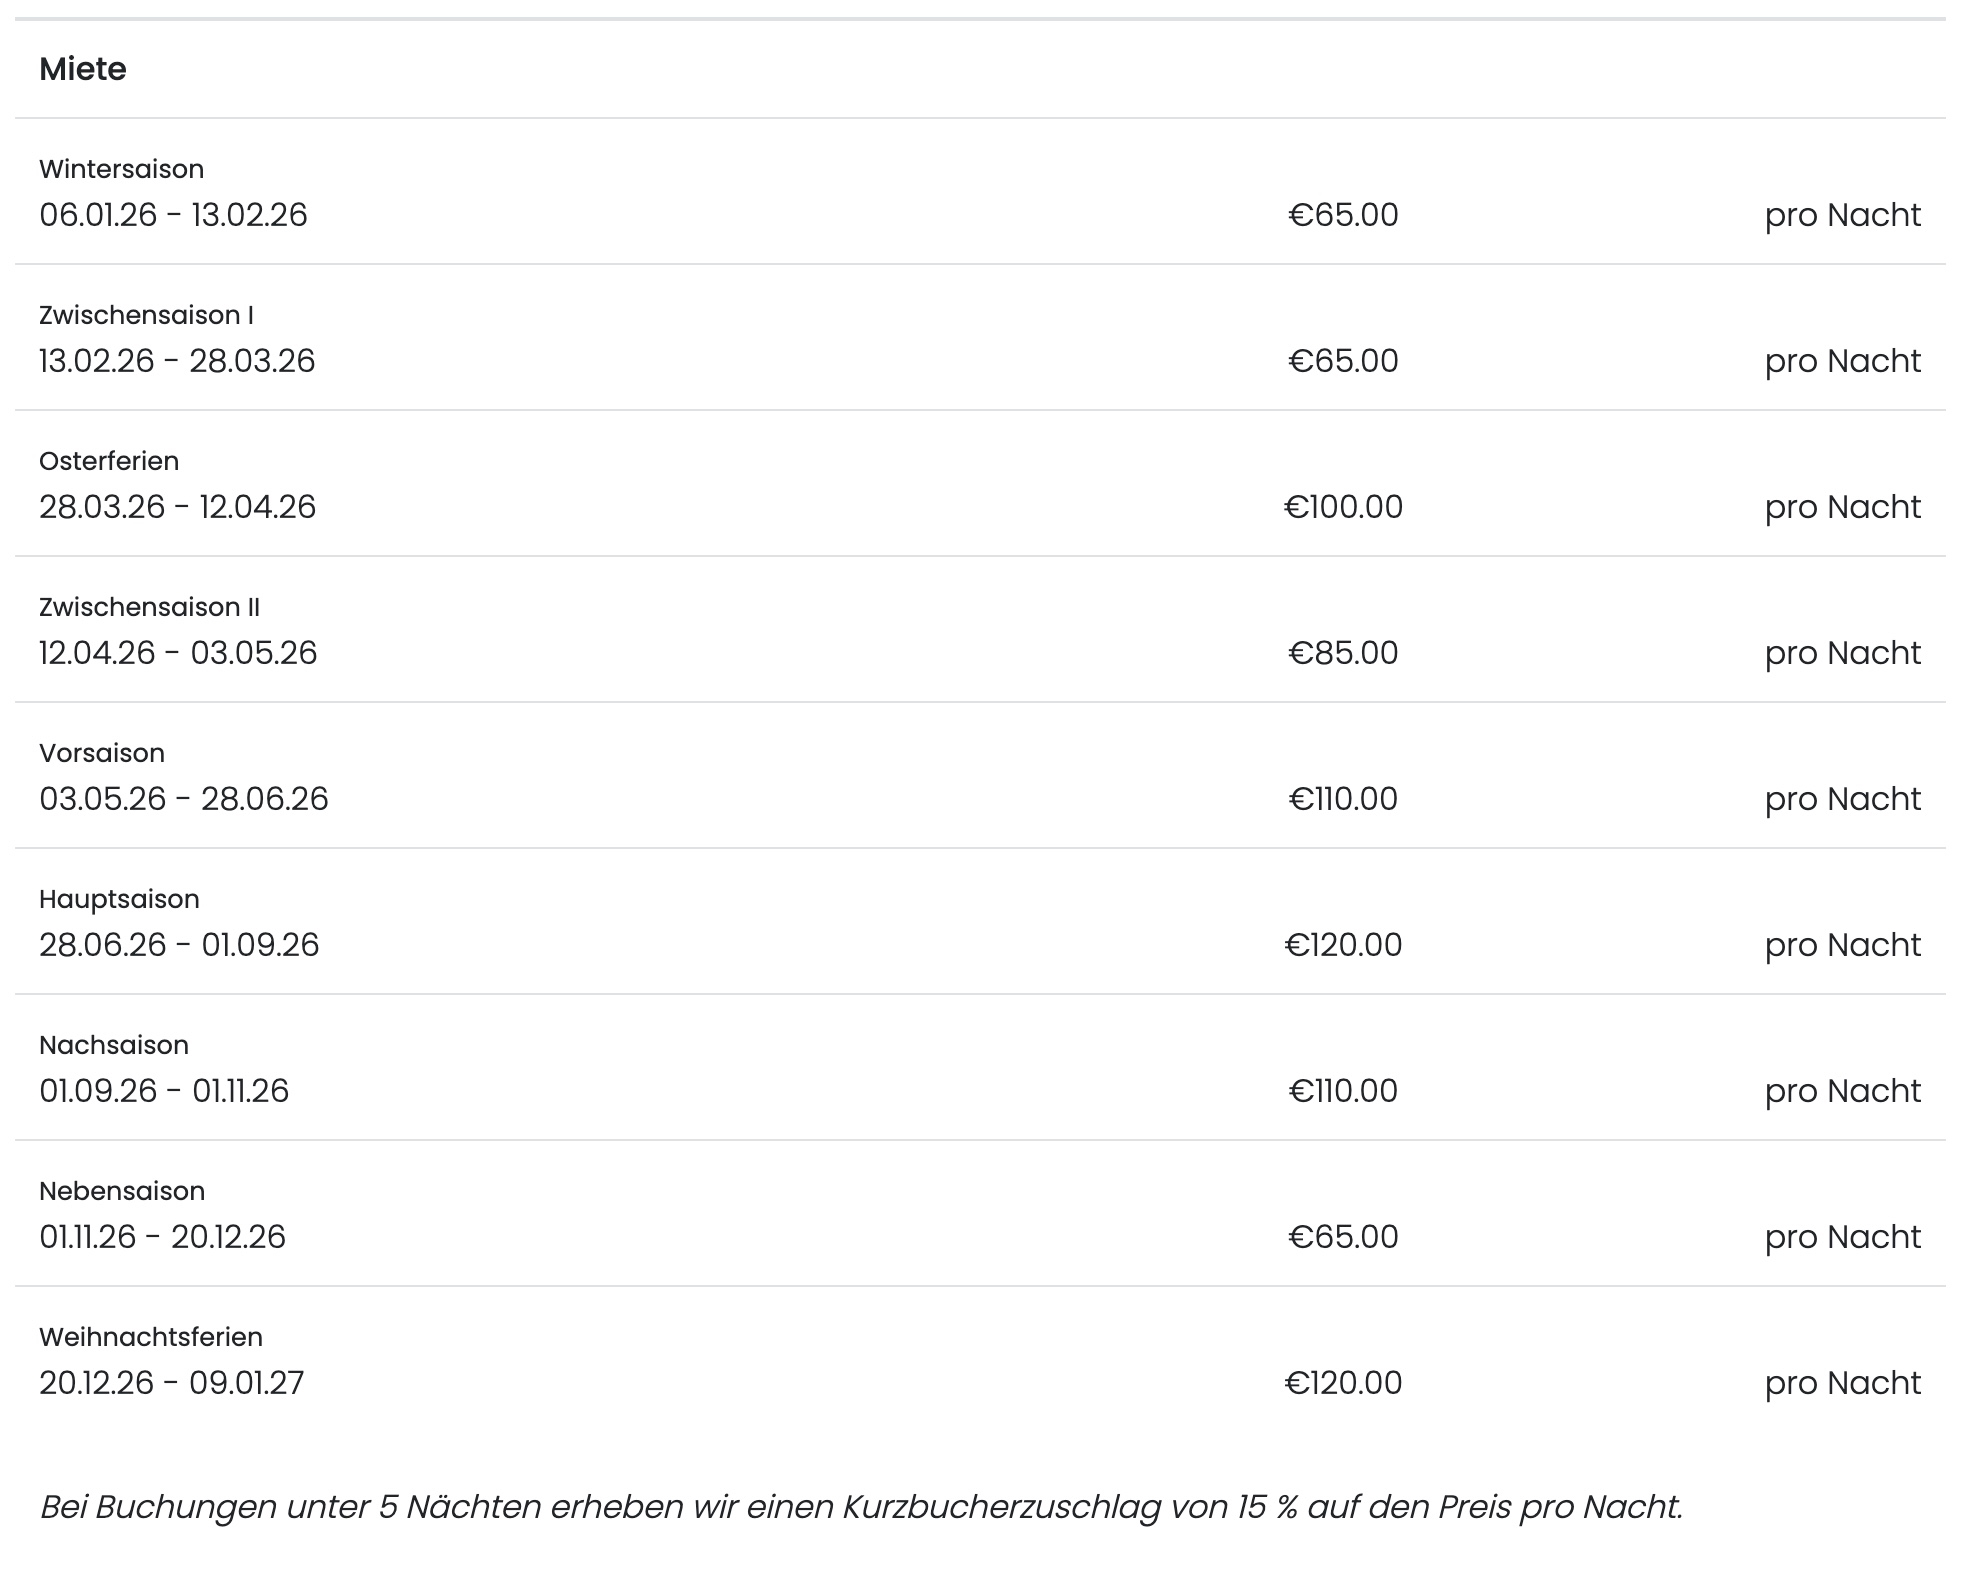The image size is (1962, 1572).
Task: Select the date range 03.05.26 - 28.06.26
Action: point(183,799)
